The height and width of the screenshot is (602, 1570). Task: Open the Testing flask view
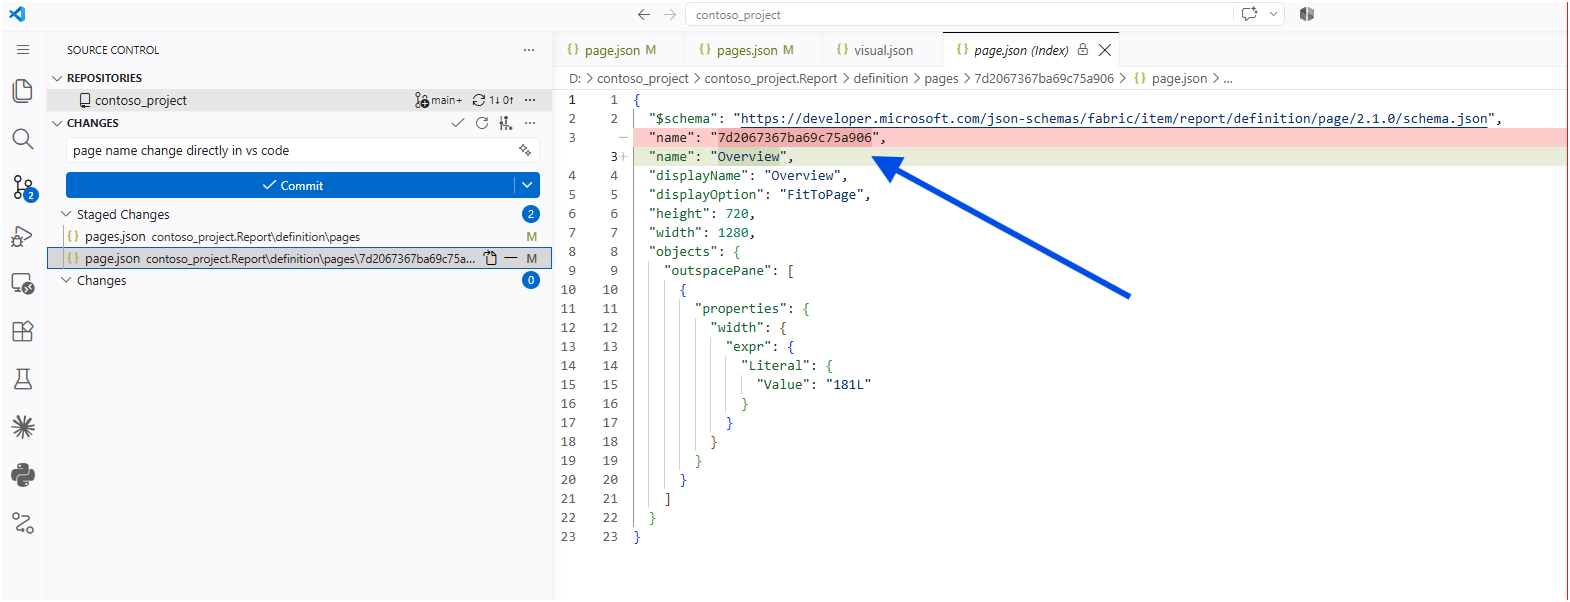23,379
